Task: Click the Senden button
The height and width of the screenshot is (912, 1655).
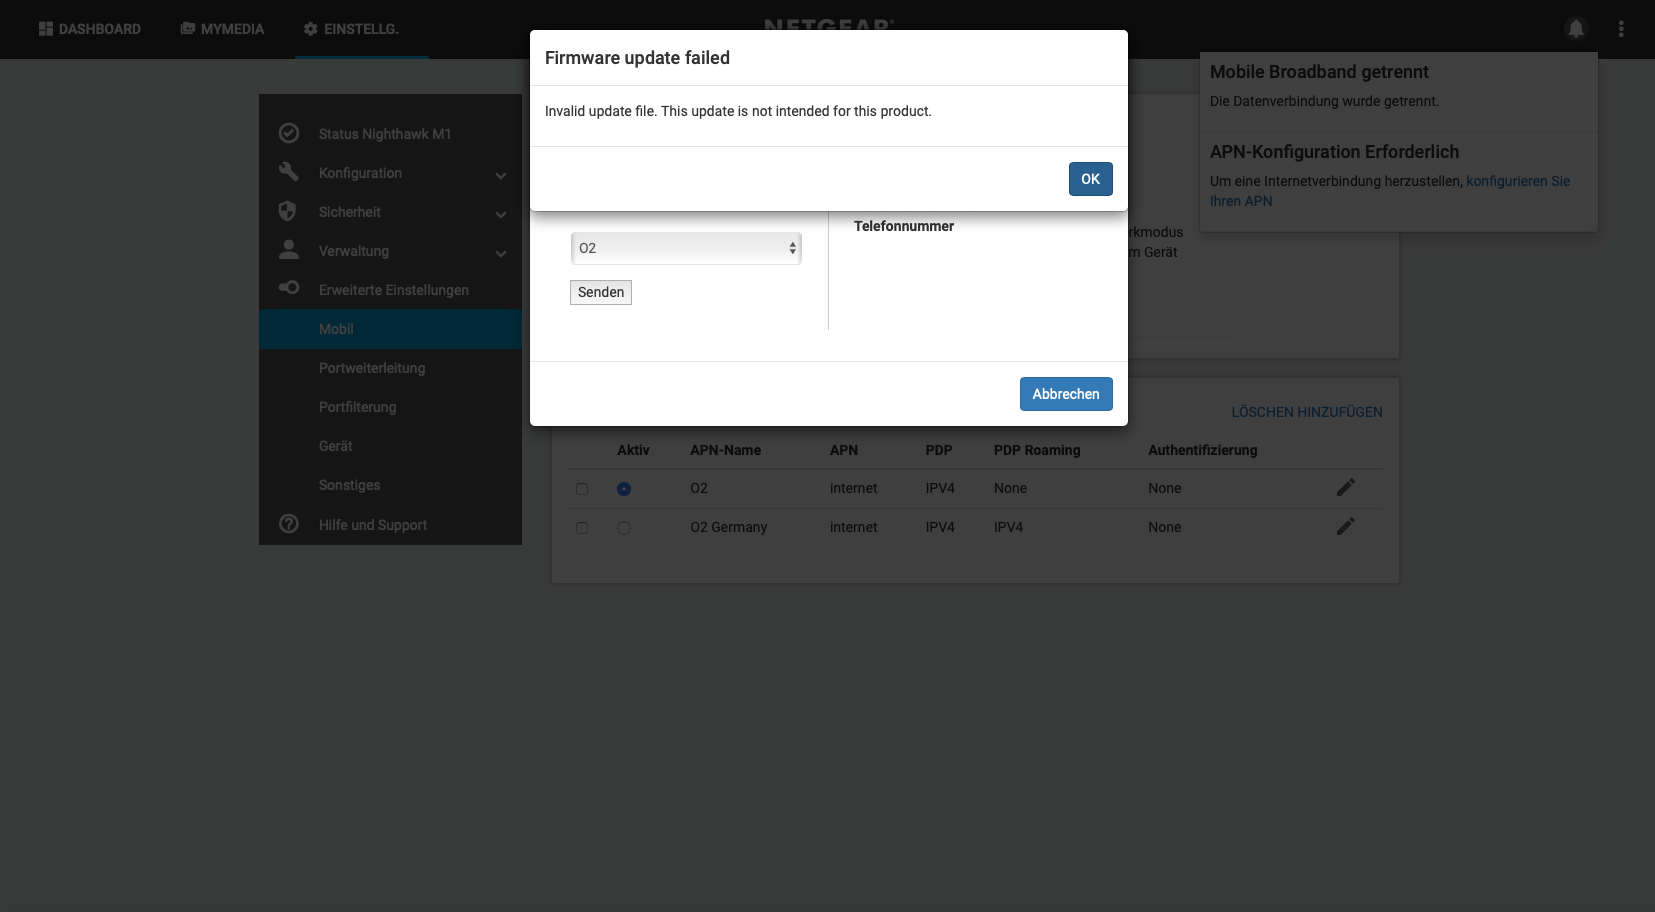Action: (x=601, y=292)
